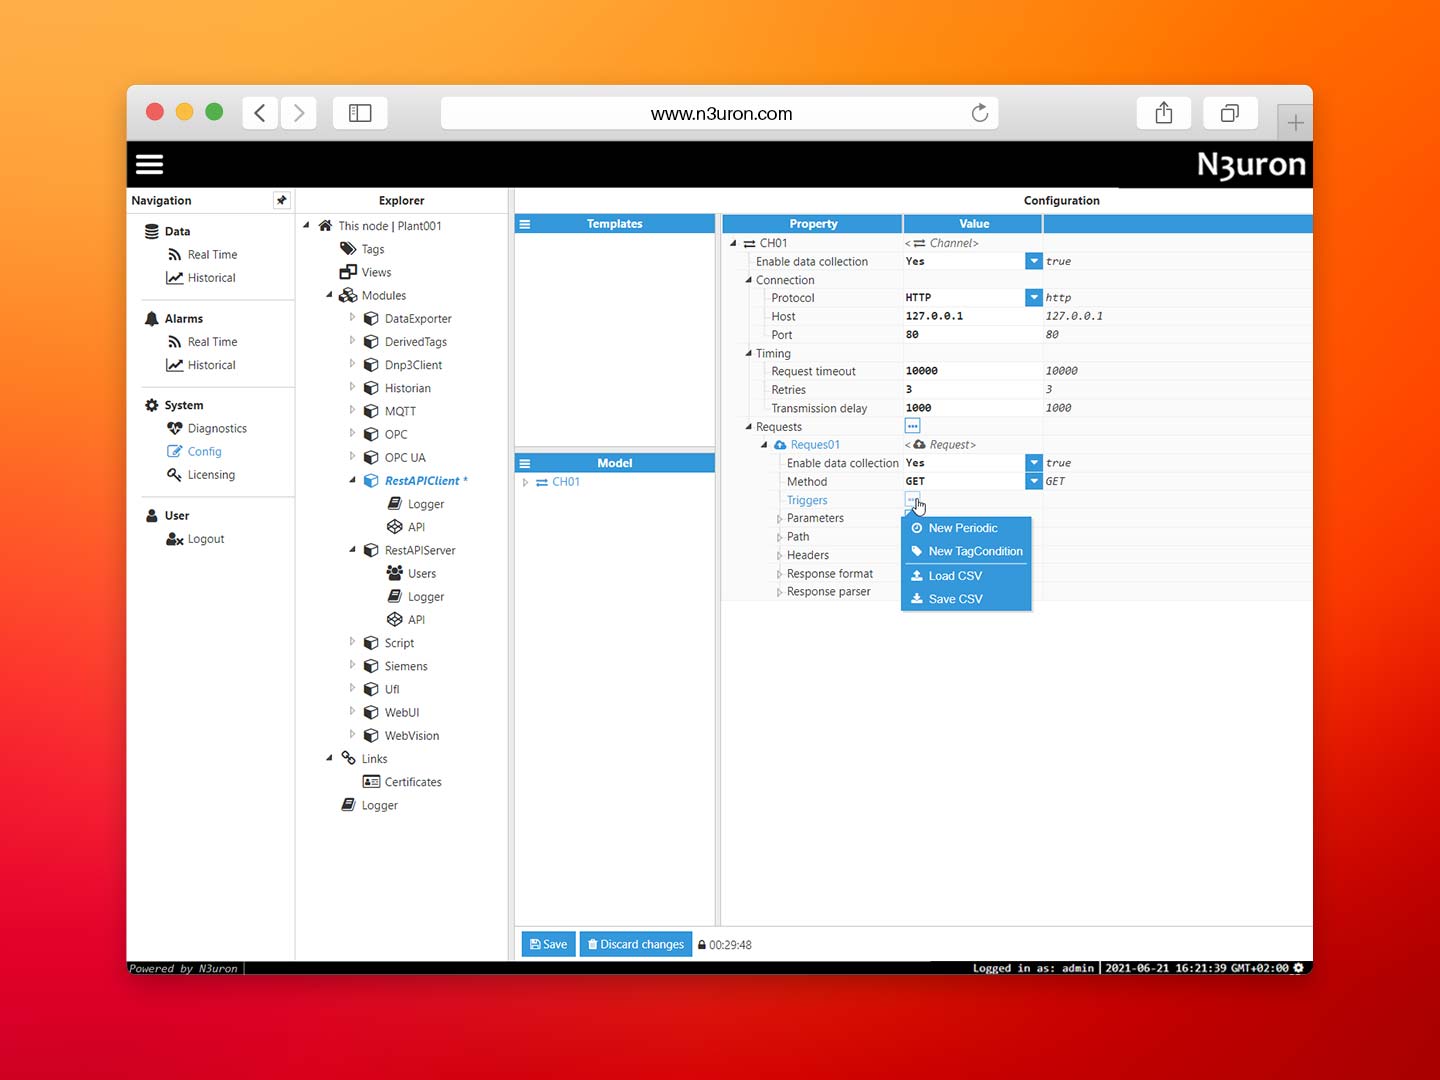The image size is (1440, 1080).
Task: Click the Logout user icon
Action: tap(175, 539)
